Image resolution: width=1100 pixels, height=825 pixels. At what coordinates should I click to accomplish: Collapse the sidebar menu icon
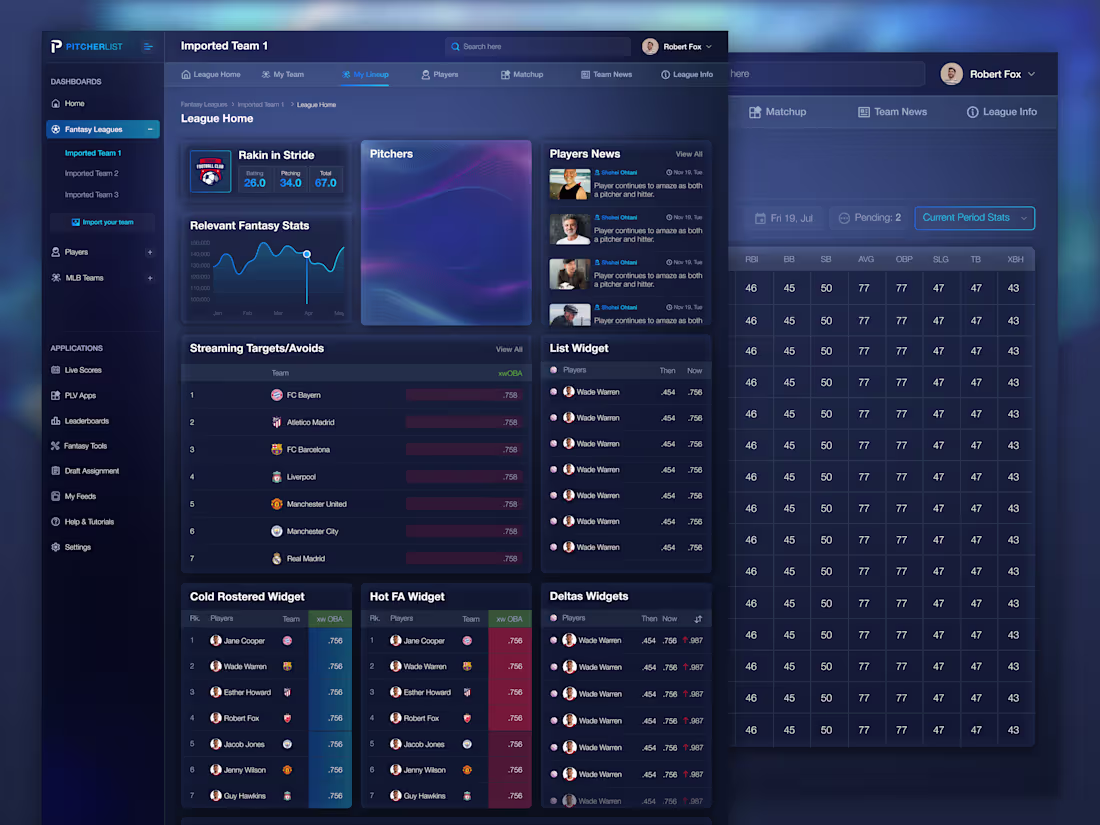pos(148,46)
